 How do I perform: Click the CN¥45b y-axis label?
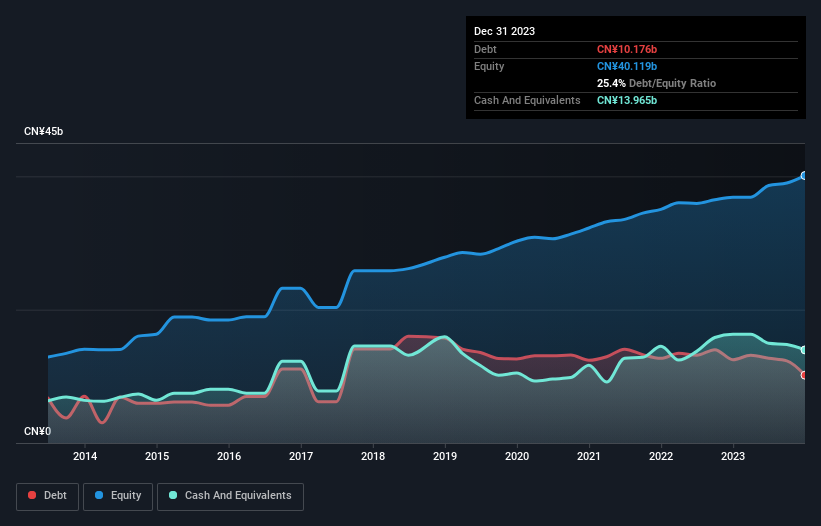43,131
